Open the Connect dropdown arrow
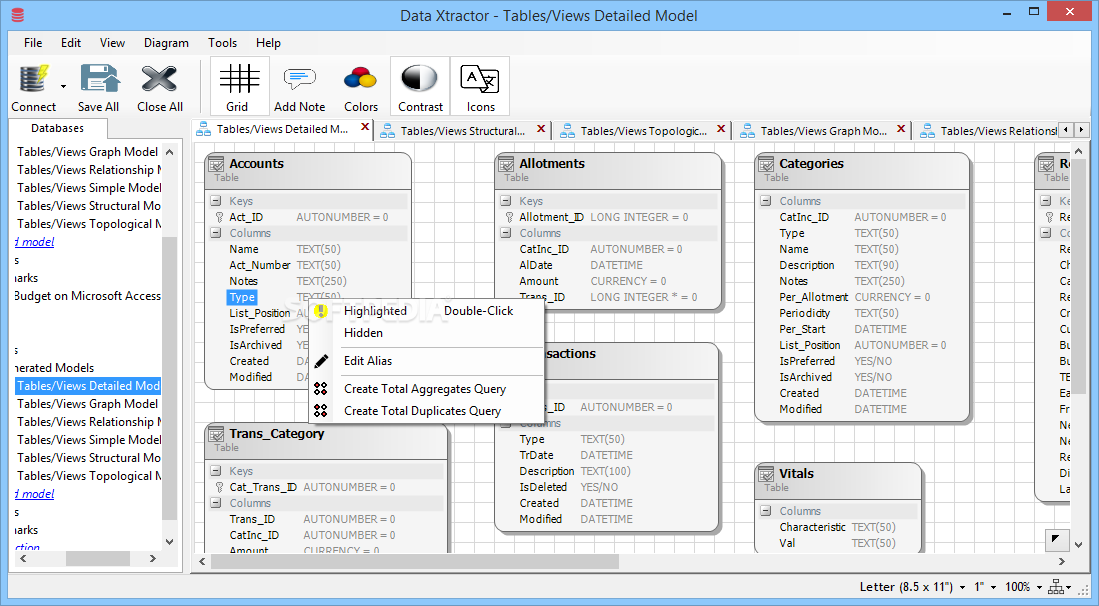This screenshot has width=1099, height=606. click(63, 87)
